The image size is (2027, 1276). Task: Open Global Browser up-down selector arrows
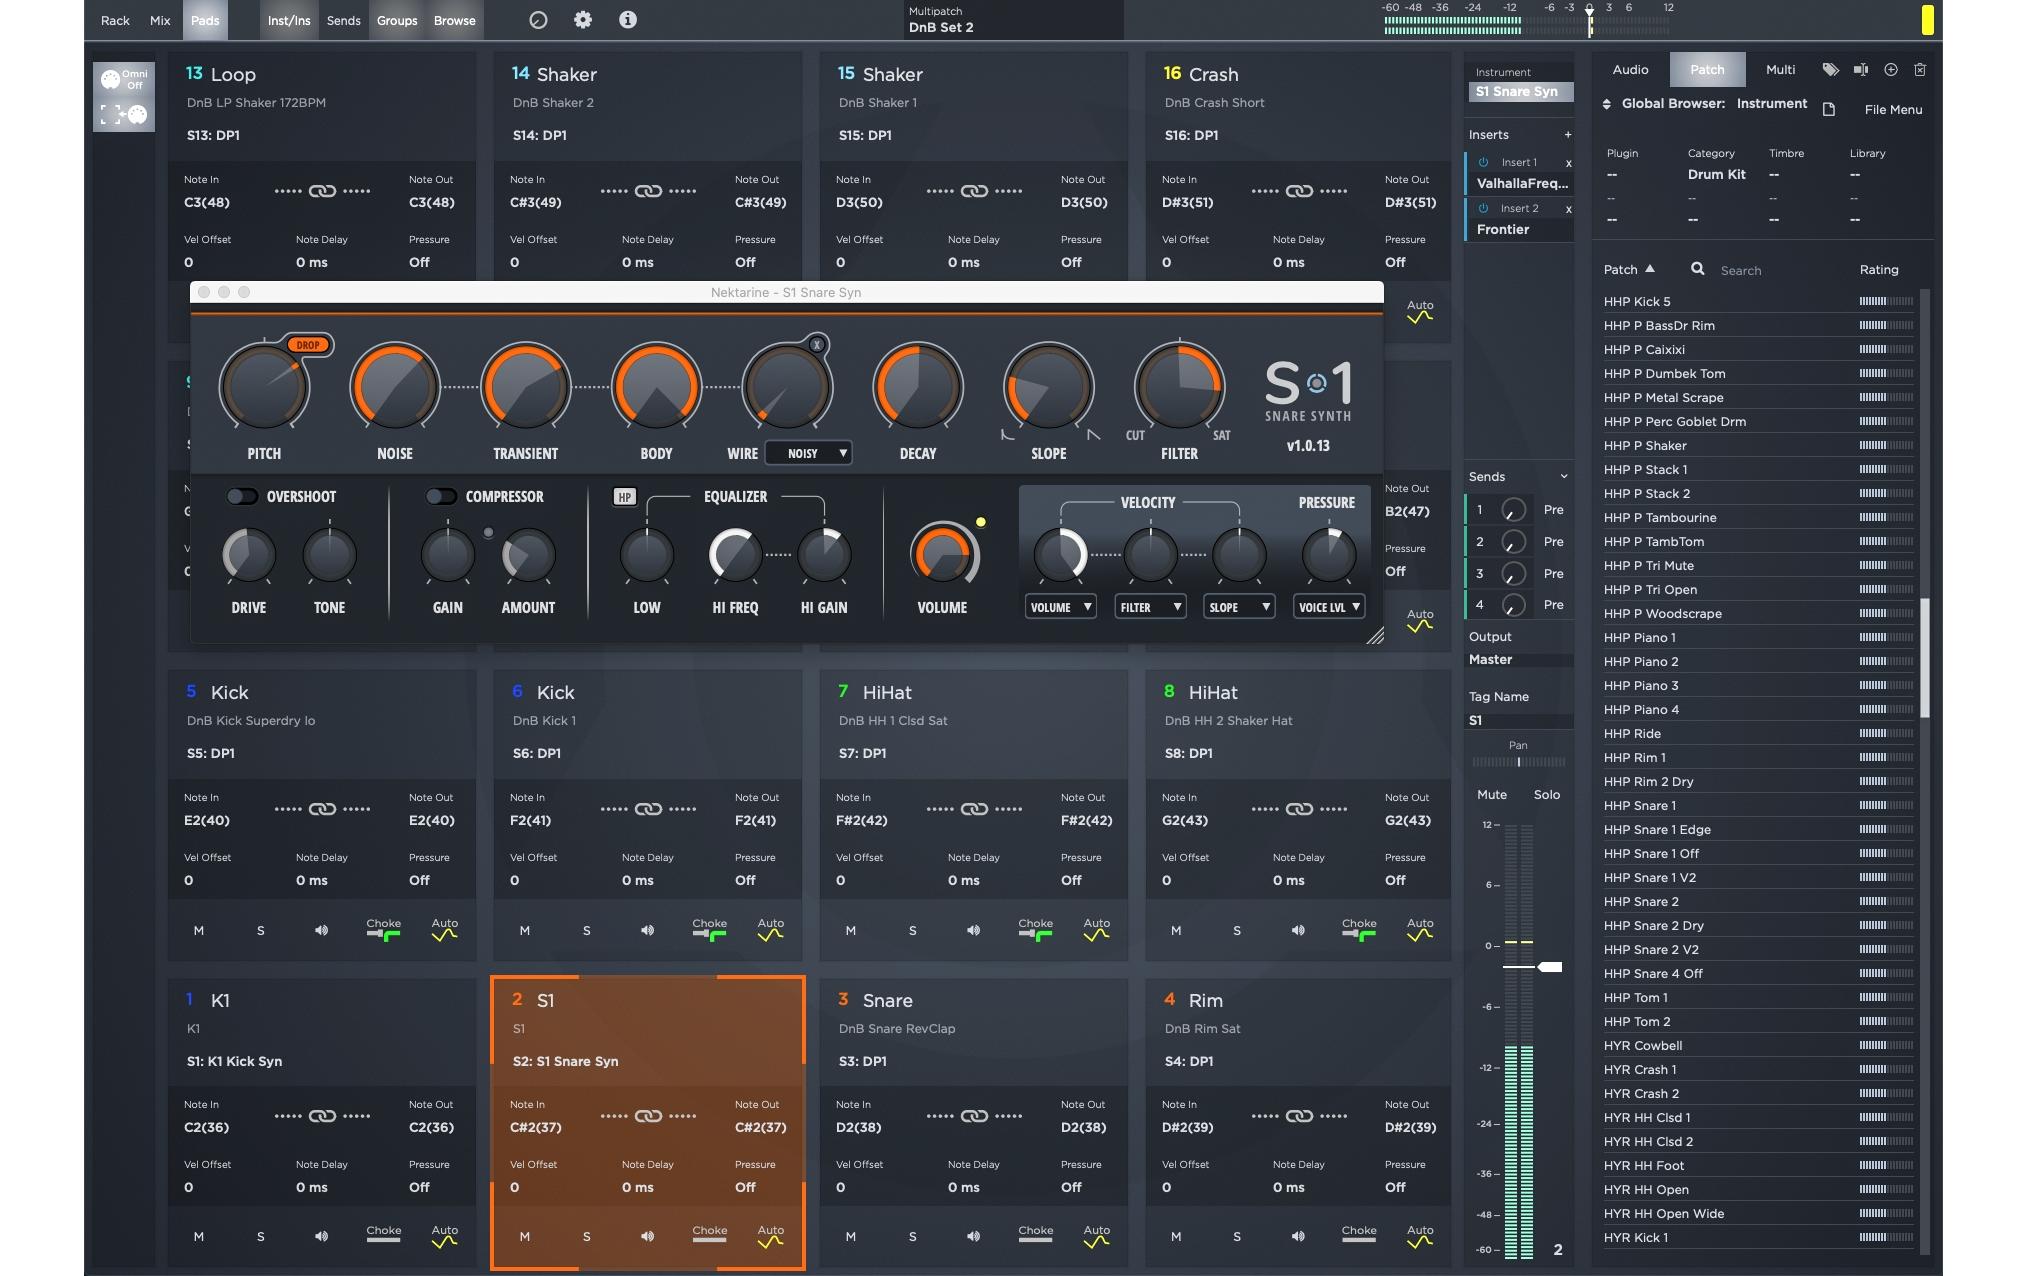pyautogui.click(x=1607, y=104)
